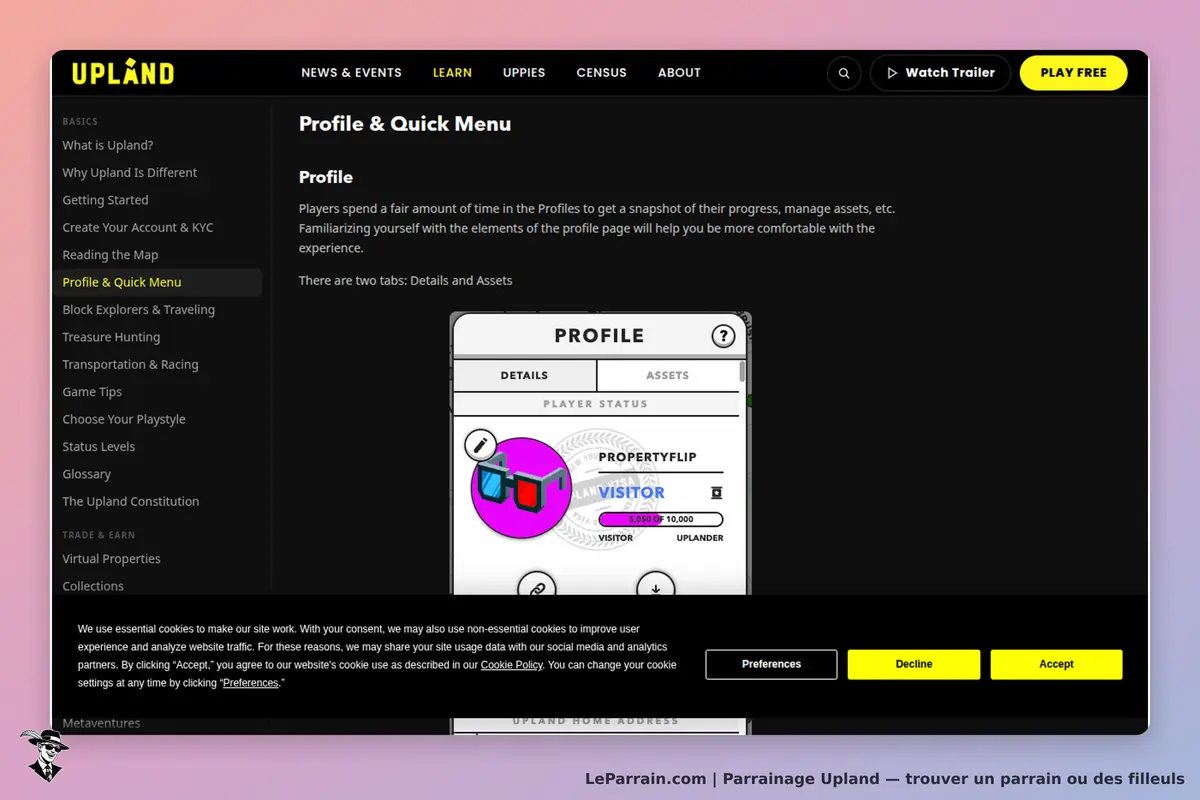
Task: Open Choose Your Playstyle page
Action: click(x=124, y=419)
